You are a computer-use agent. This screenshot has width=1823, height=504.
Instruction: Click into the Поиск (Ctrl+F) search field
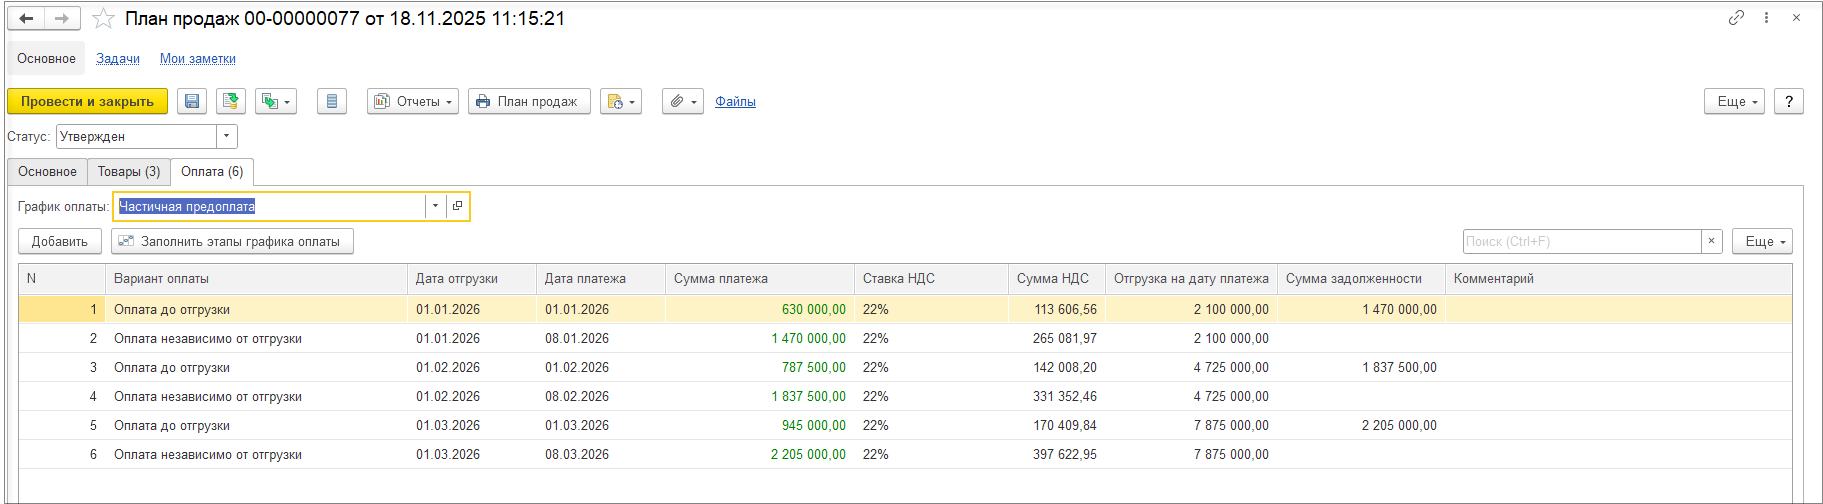click(x=1581, y=241)
